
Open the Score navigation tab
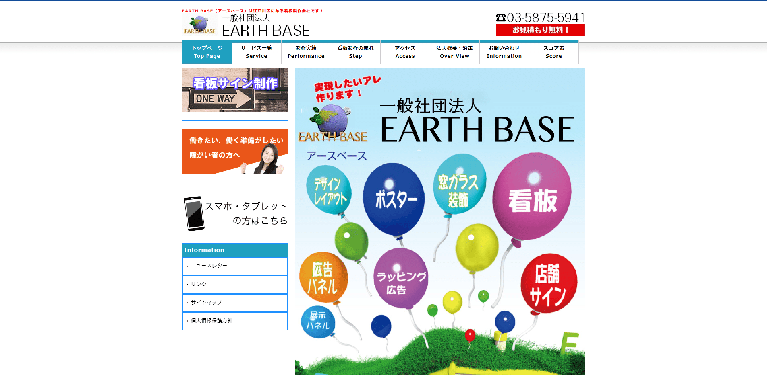click(553, 52)
